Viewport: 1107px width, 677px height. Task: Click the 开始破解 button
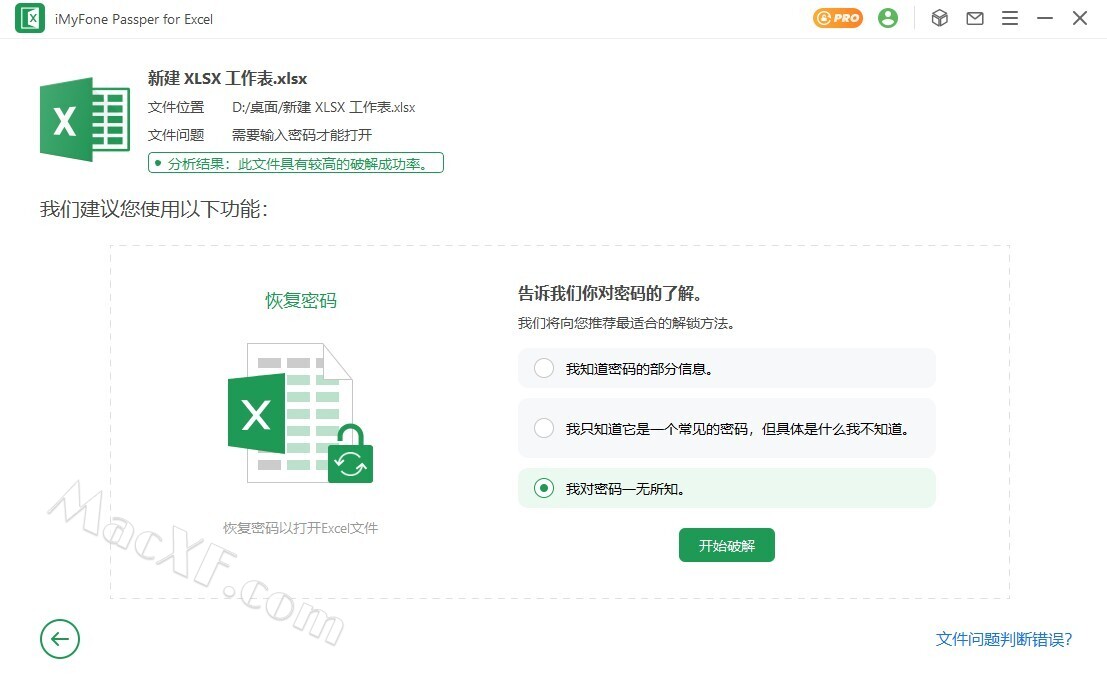click(726, 545)
